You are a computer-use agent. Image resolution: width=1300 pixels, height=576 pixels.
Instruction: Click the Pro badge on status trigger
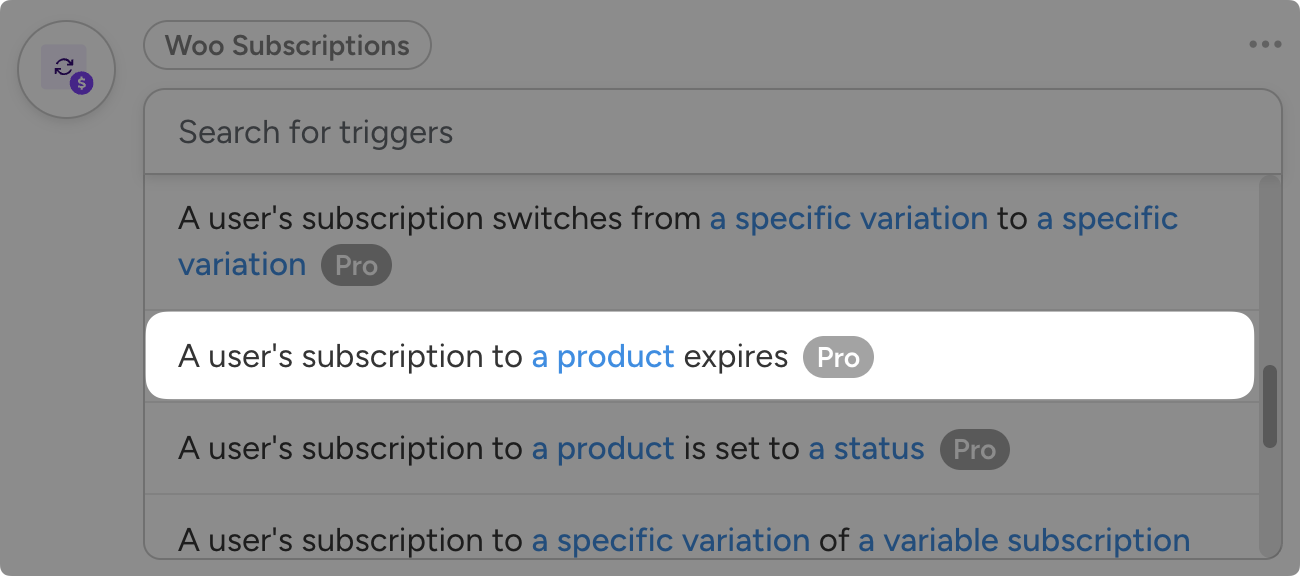pos(974,450)
